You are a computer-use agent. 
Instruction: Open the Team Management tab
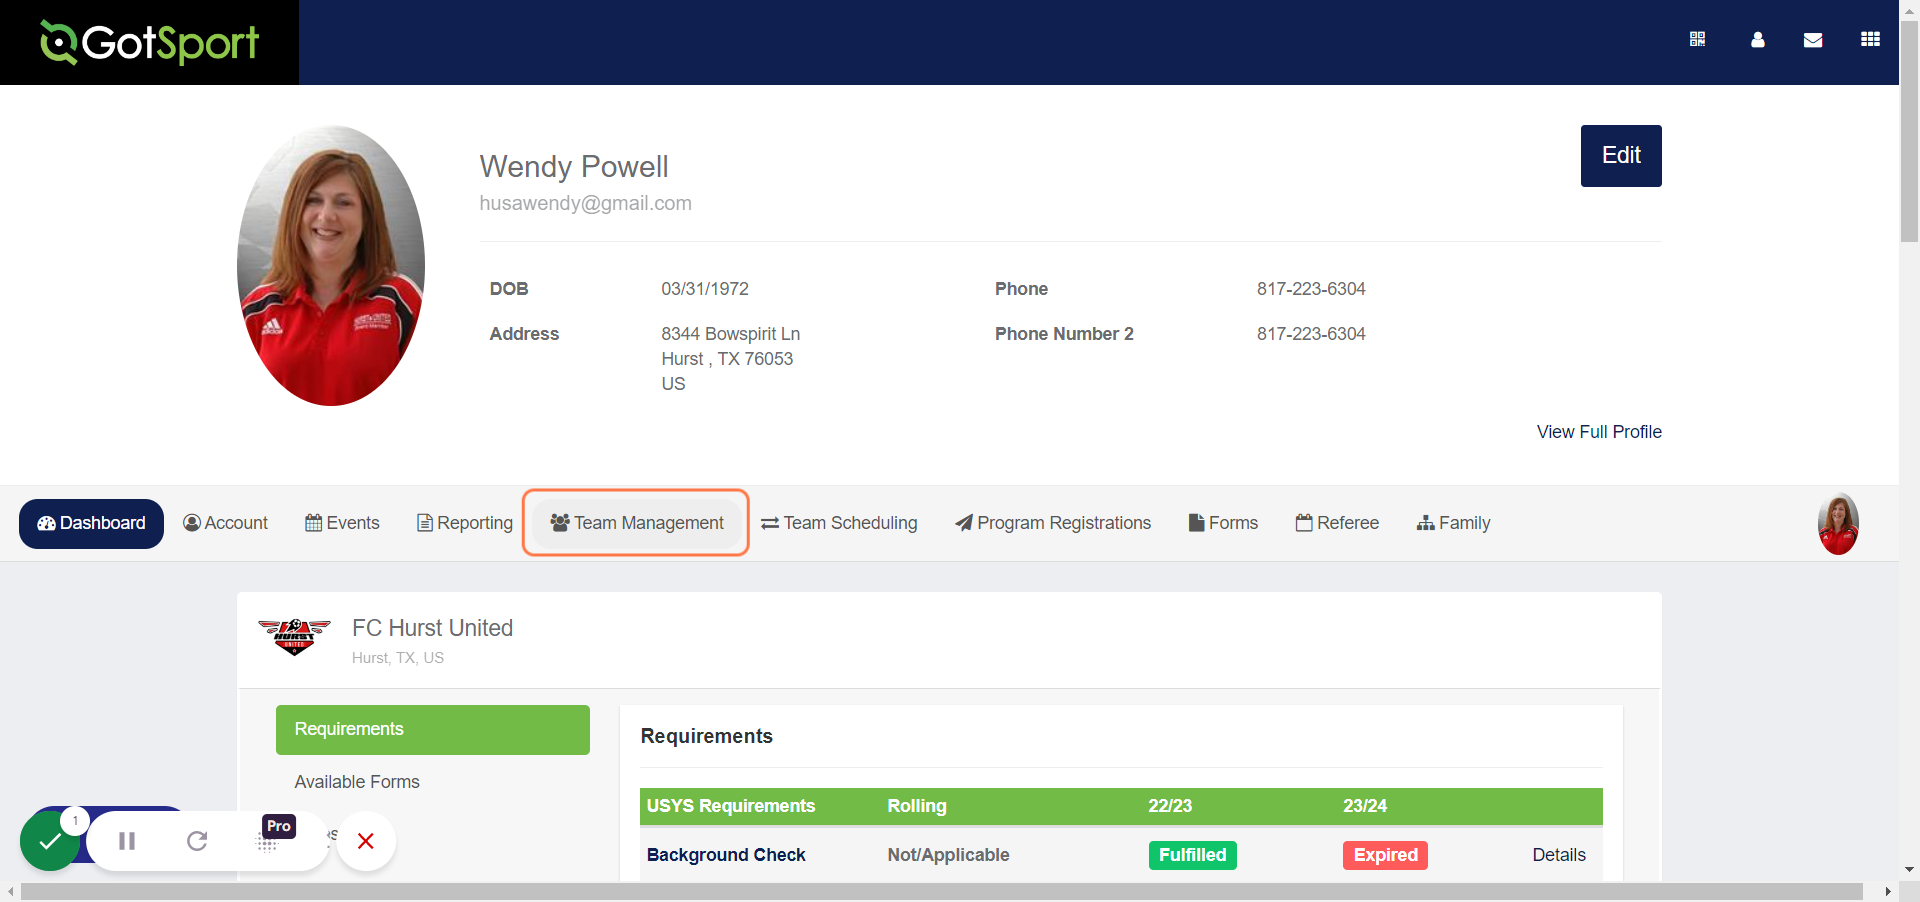point(636,523)
